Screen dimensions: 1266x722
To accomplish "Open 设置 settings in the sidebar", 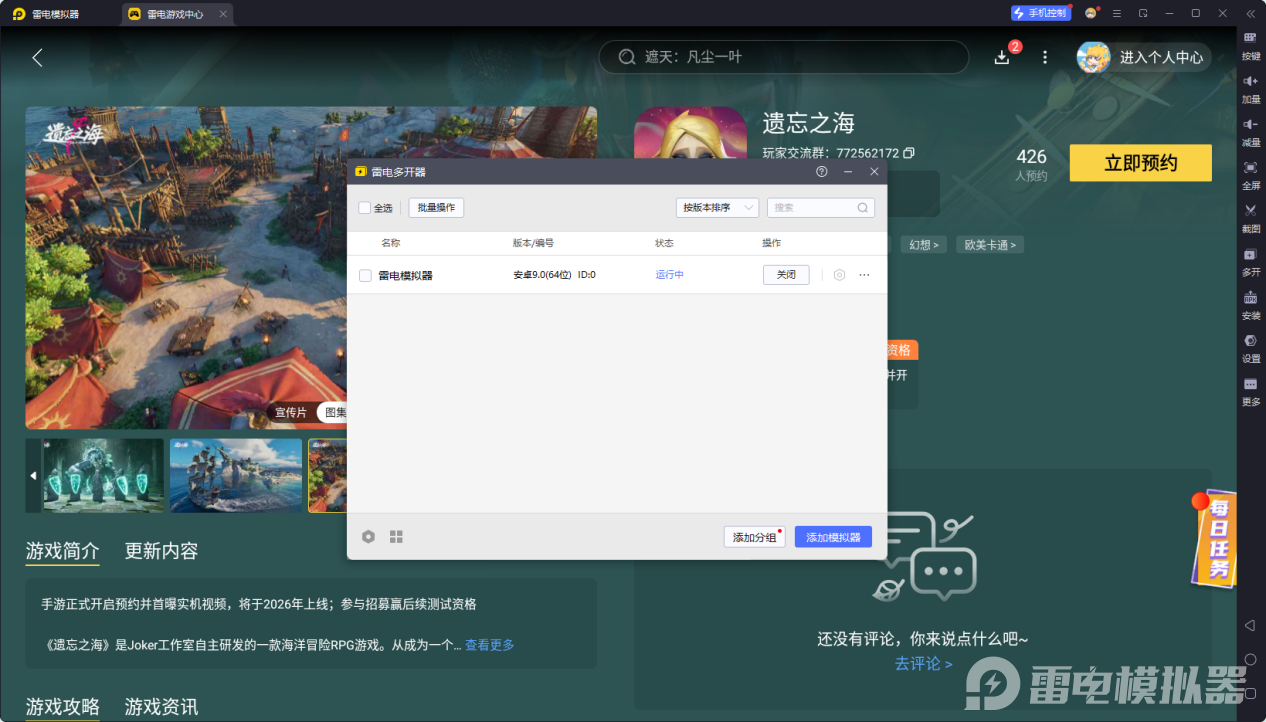I will pos(1250,347).
